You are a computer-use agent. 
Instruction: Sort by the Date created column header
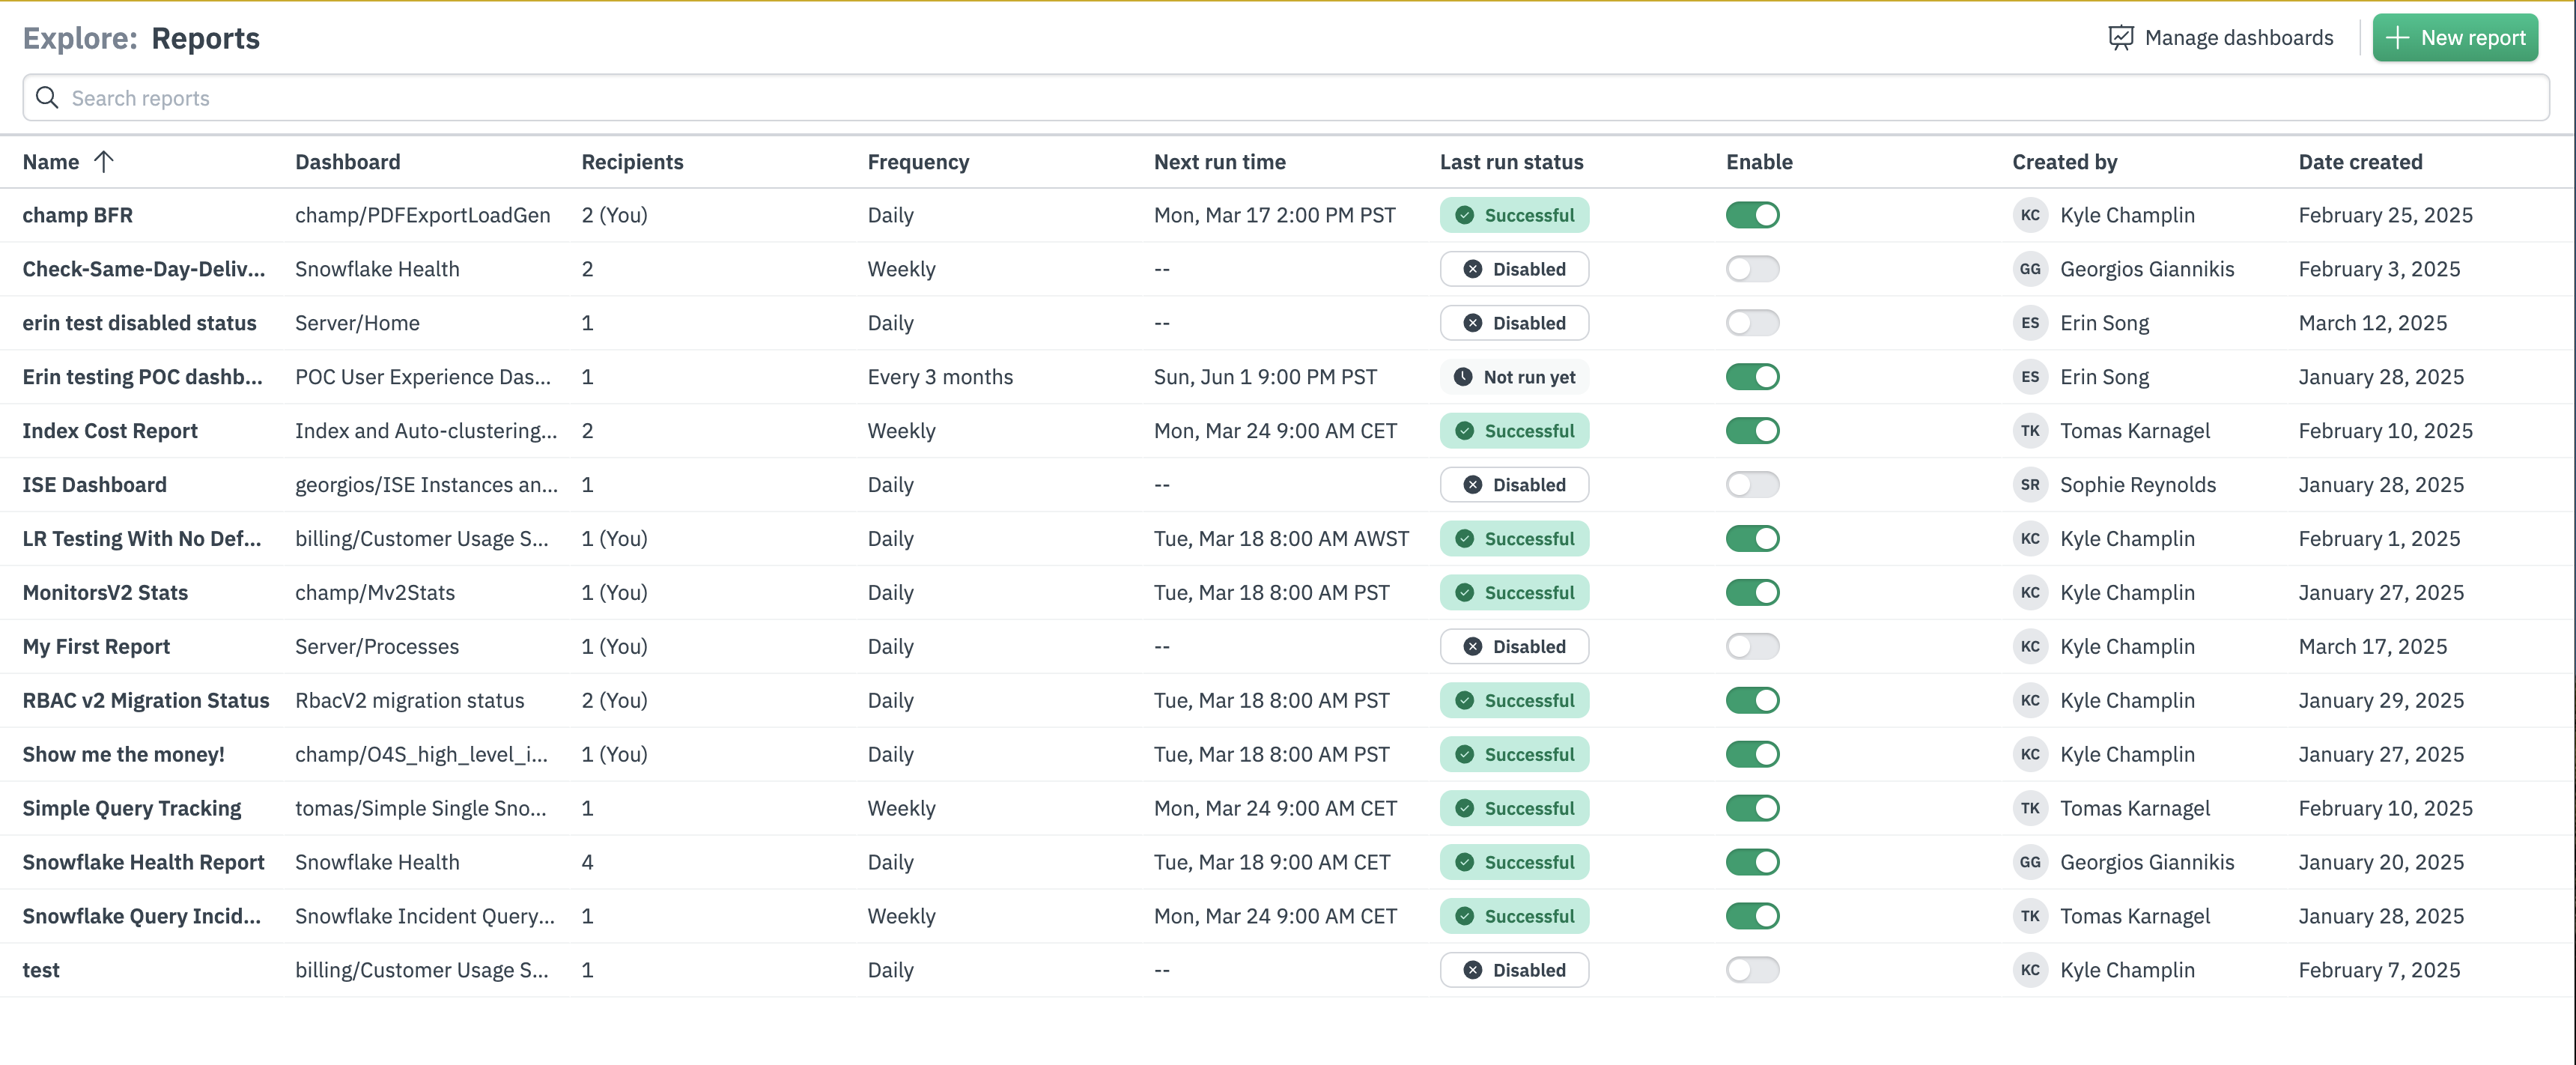2359,162
